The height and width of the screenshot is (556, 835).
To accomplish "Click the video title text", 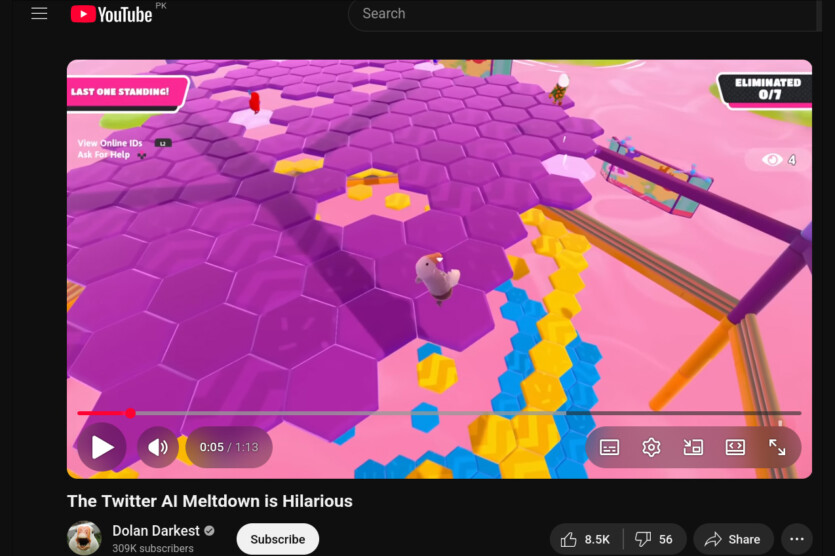I will (210, 501).
